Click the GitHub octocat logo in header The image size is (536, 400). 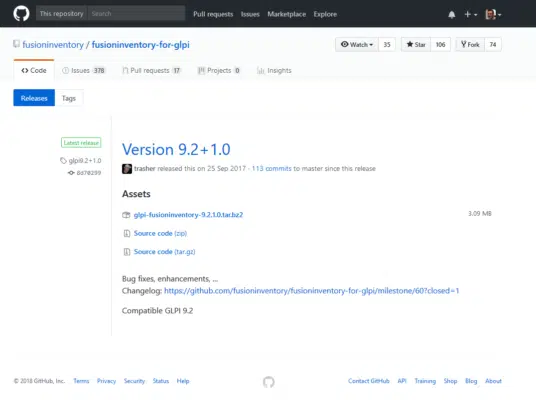click(21, 14)
